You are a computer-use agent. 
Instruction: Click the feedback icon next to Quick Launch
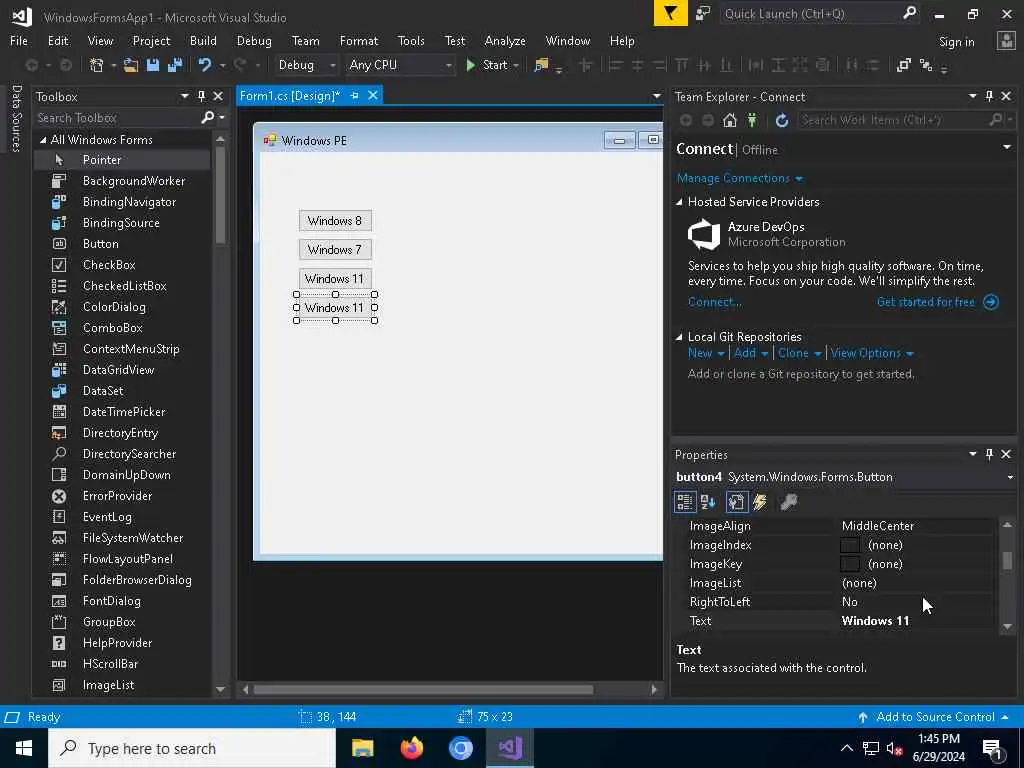(x=703, y=13)
